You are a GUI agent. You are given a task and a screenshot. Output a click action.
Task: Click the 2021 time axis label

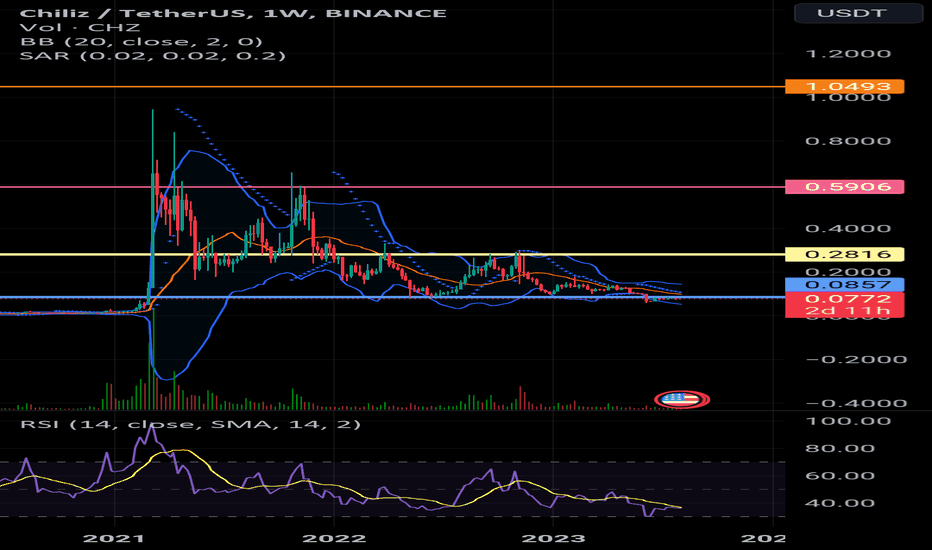point(114,539)
